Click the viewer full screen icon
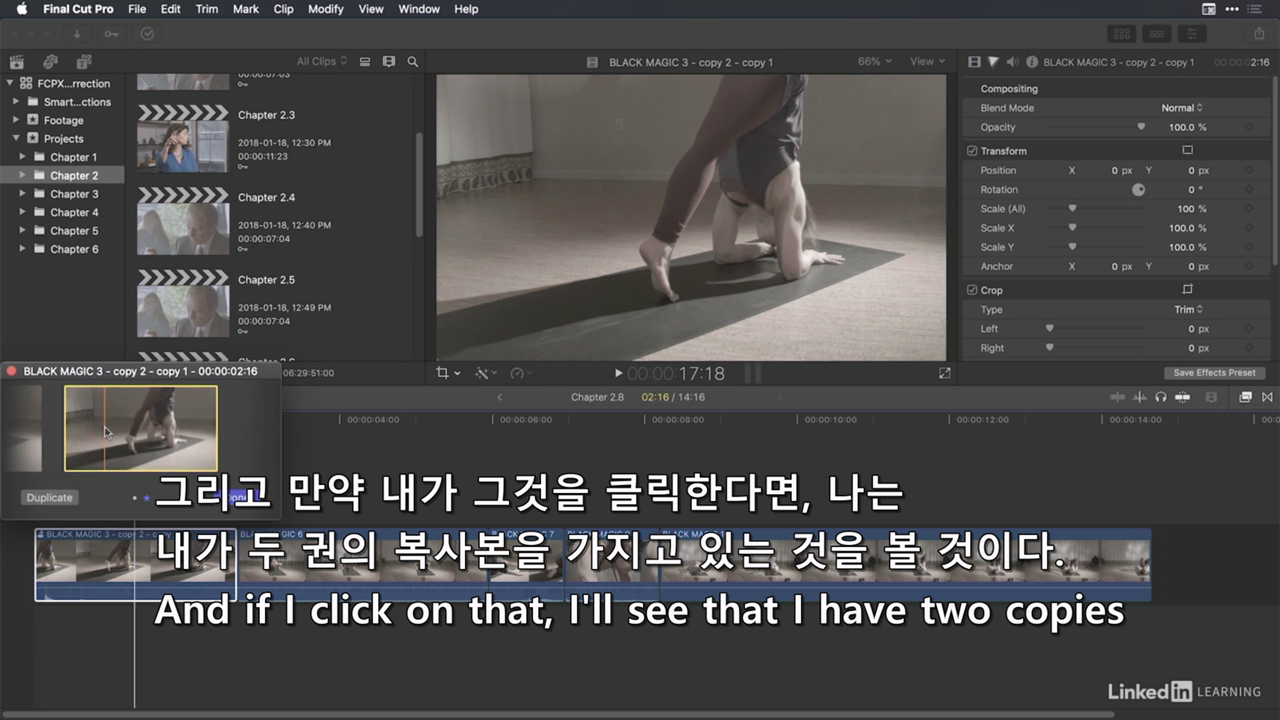Viewport: 1280px width, 720px height. [x=945, y=373]
